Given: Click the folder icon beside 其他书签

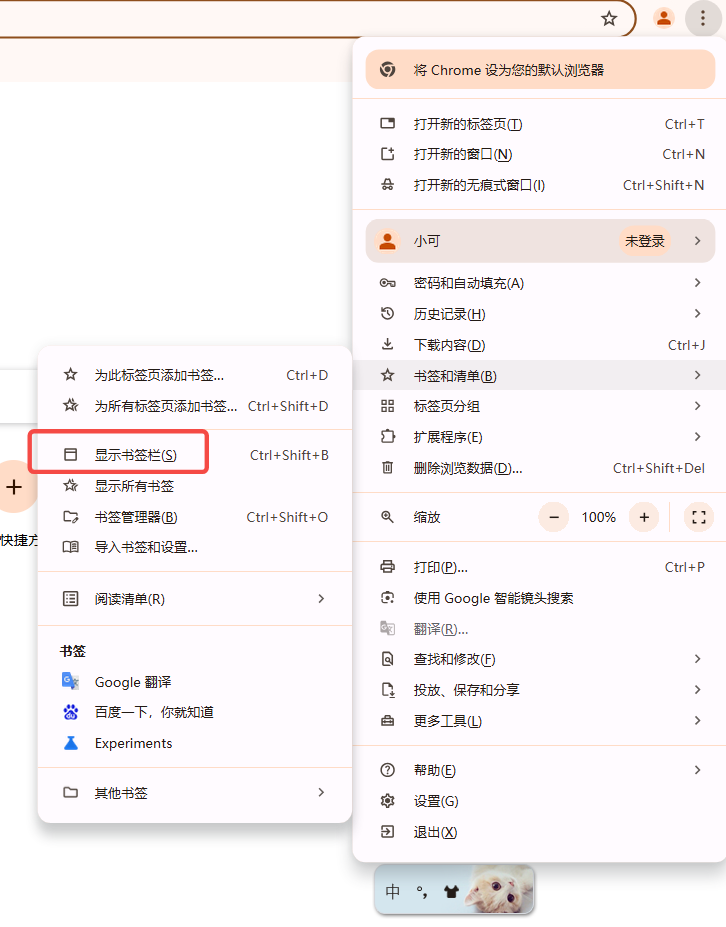Looking at the screenshot, I should pos(70,792).
